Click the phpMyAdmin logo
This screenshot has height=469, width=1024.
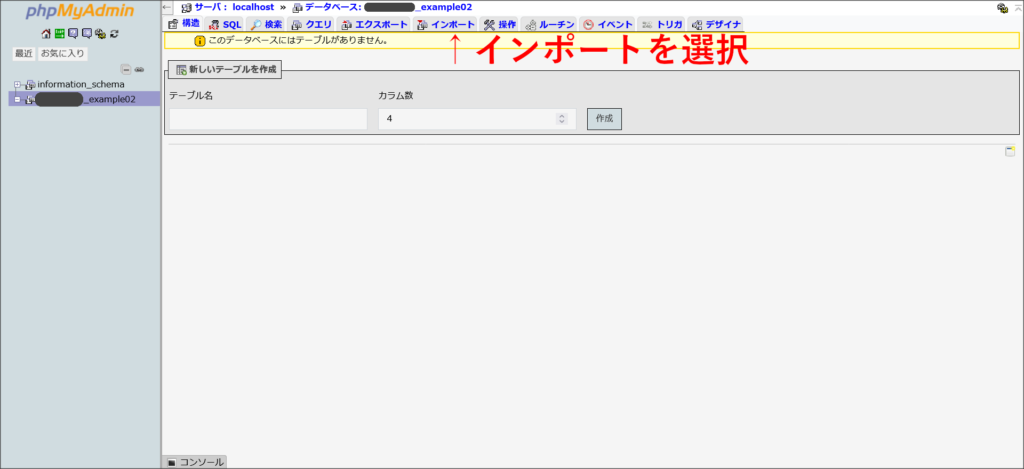click(x=80, y=12)
